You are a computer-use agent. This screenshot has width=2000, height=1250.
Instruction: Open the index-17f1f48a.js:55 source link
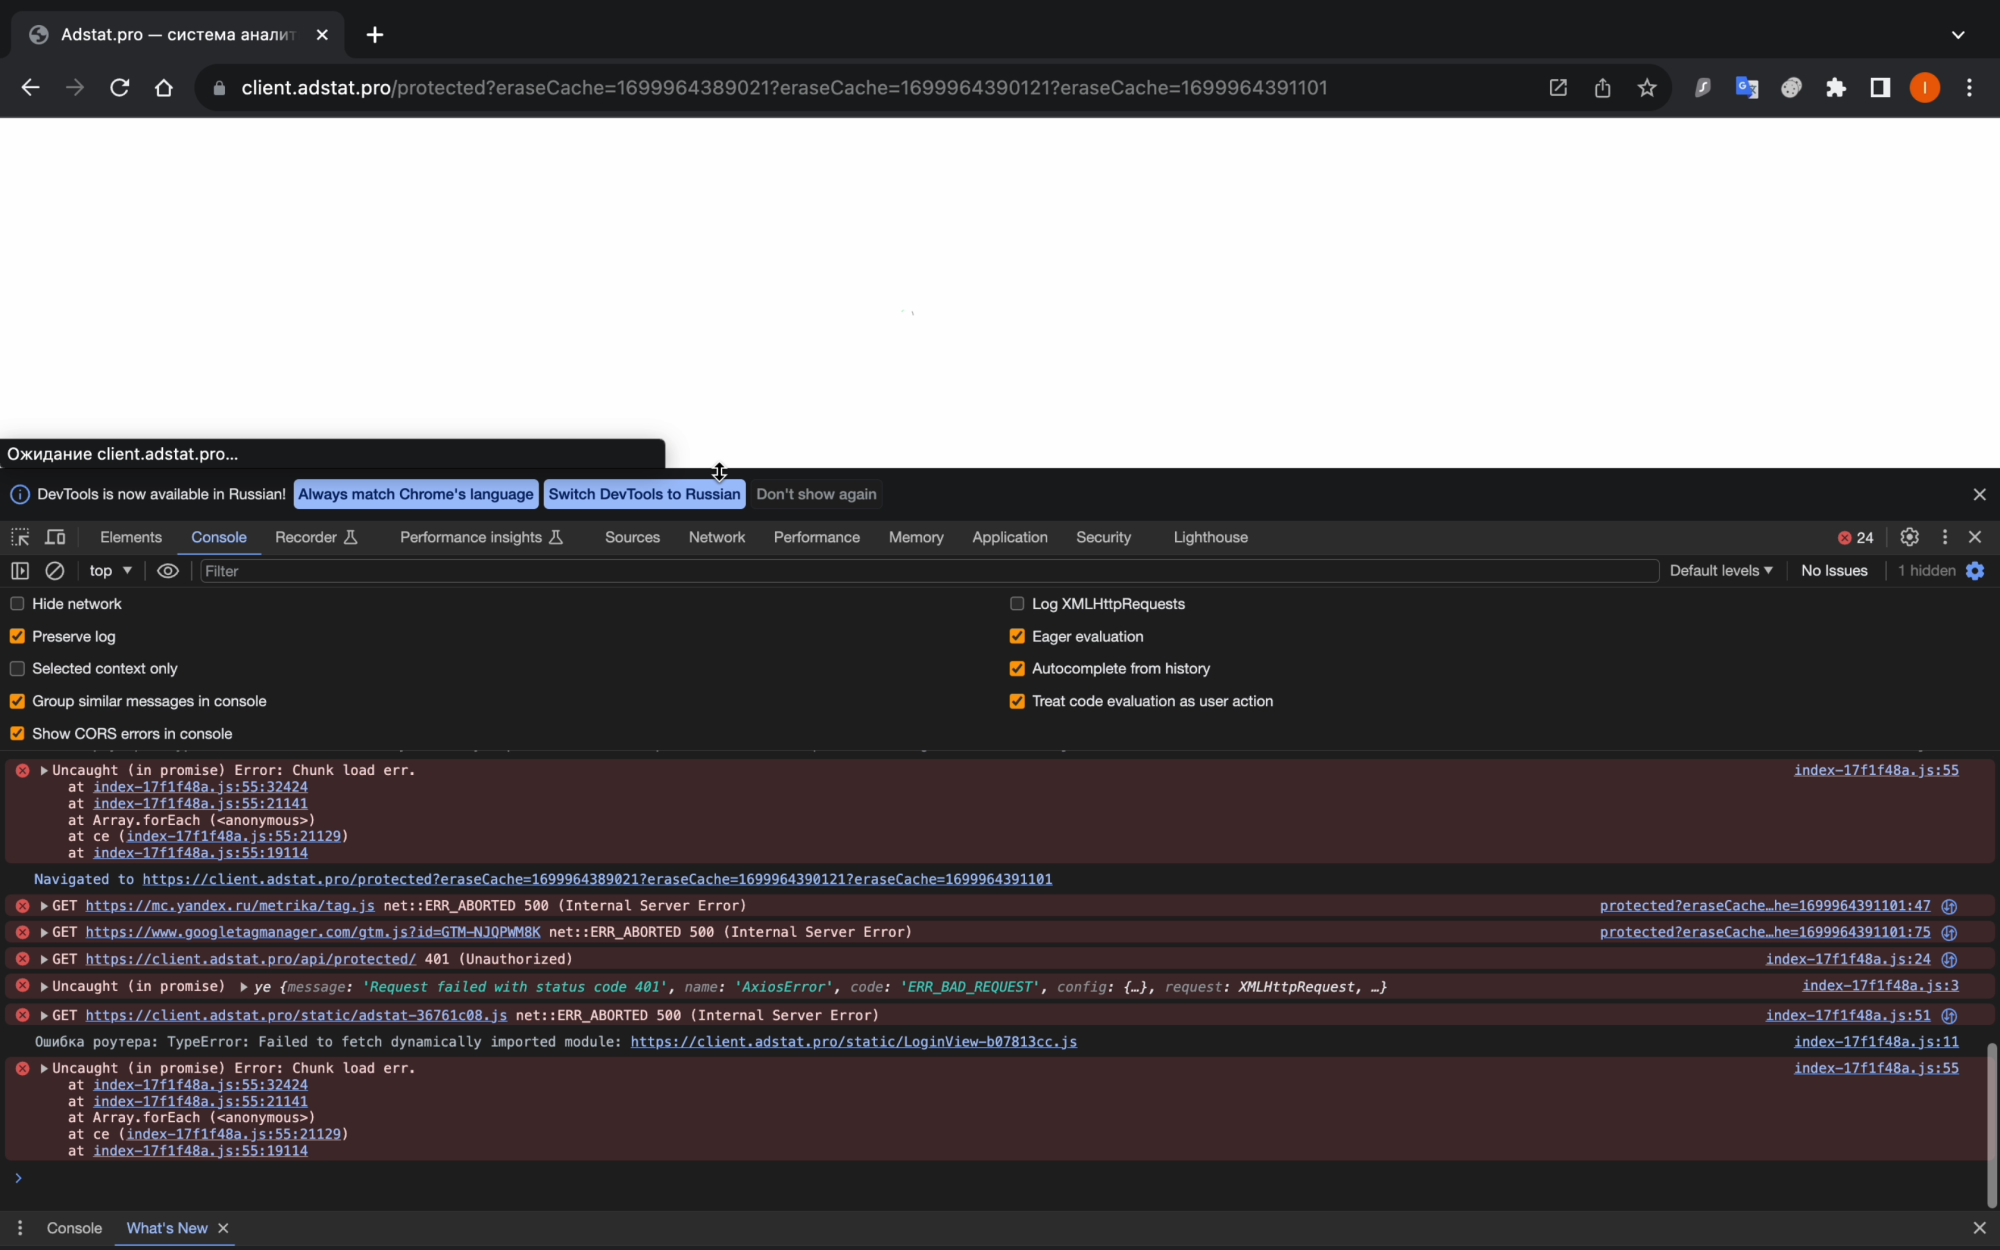pyautogui.click(x=1876, y=770)
